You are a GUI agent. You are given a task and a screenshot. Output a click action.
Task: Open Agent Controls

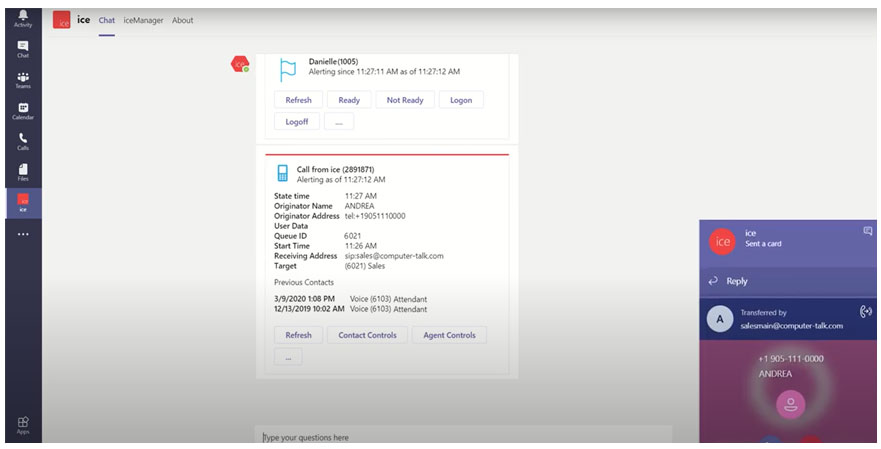tap(449, 335)
